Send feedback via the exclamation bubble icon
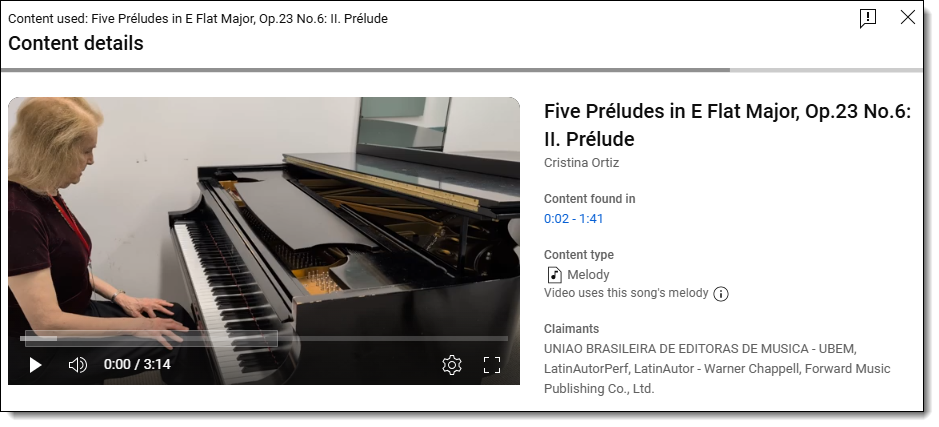Viewport: 939px width, 427px height. tap(867, 19)
